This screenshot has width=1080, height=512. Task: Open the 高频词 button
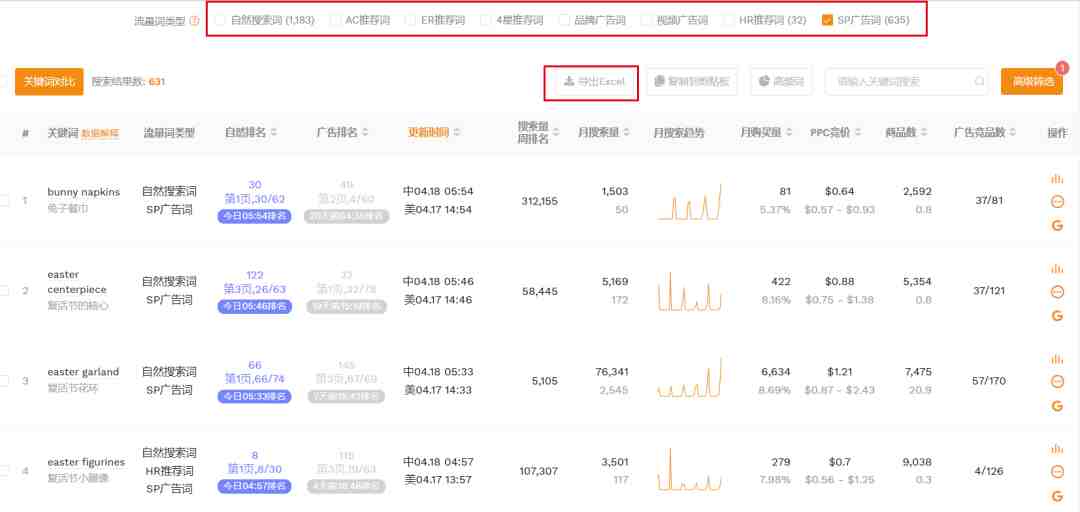pos(781,81)
